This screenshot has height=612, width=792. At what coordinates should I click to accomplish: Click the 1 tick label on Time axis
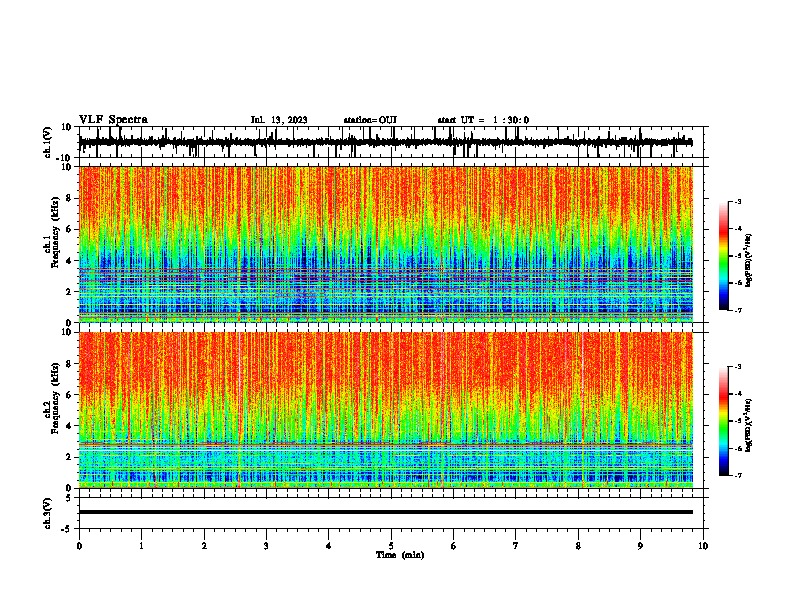pos(141,546)
